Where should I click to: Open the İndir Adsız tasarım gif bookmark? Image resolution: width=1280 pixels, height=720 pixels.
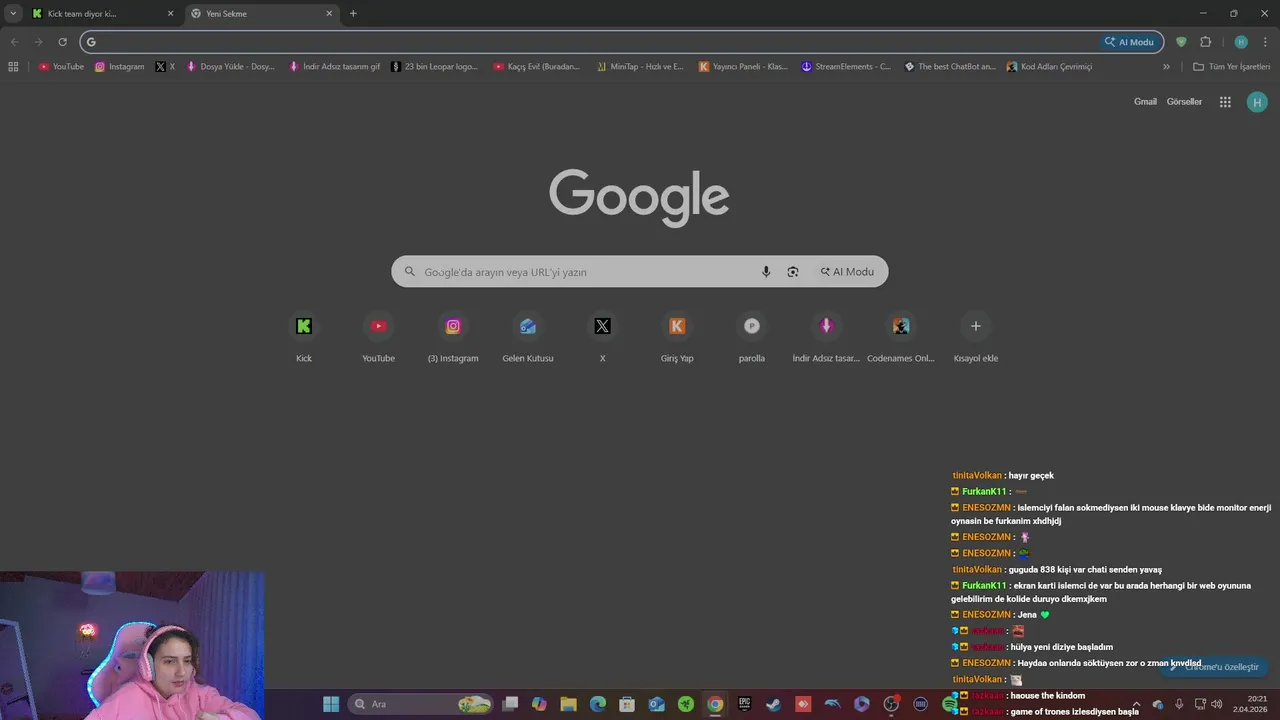click(334, 67)
